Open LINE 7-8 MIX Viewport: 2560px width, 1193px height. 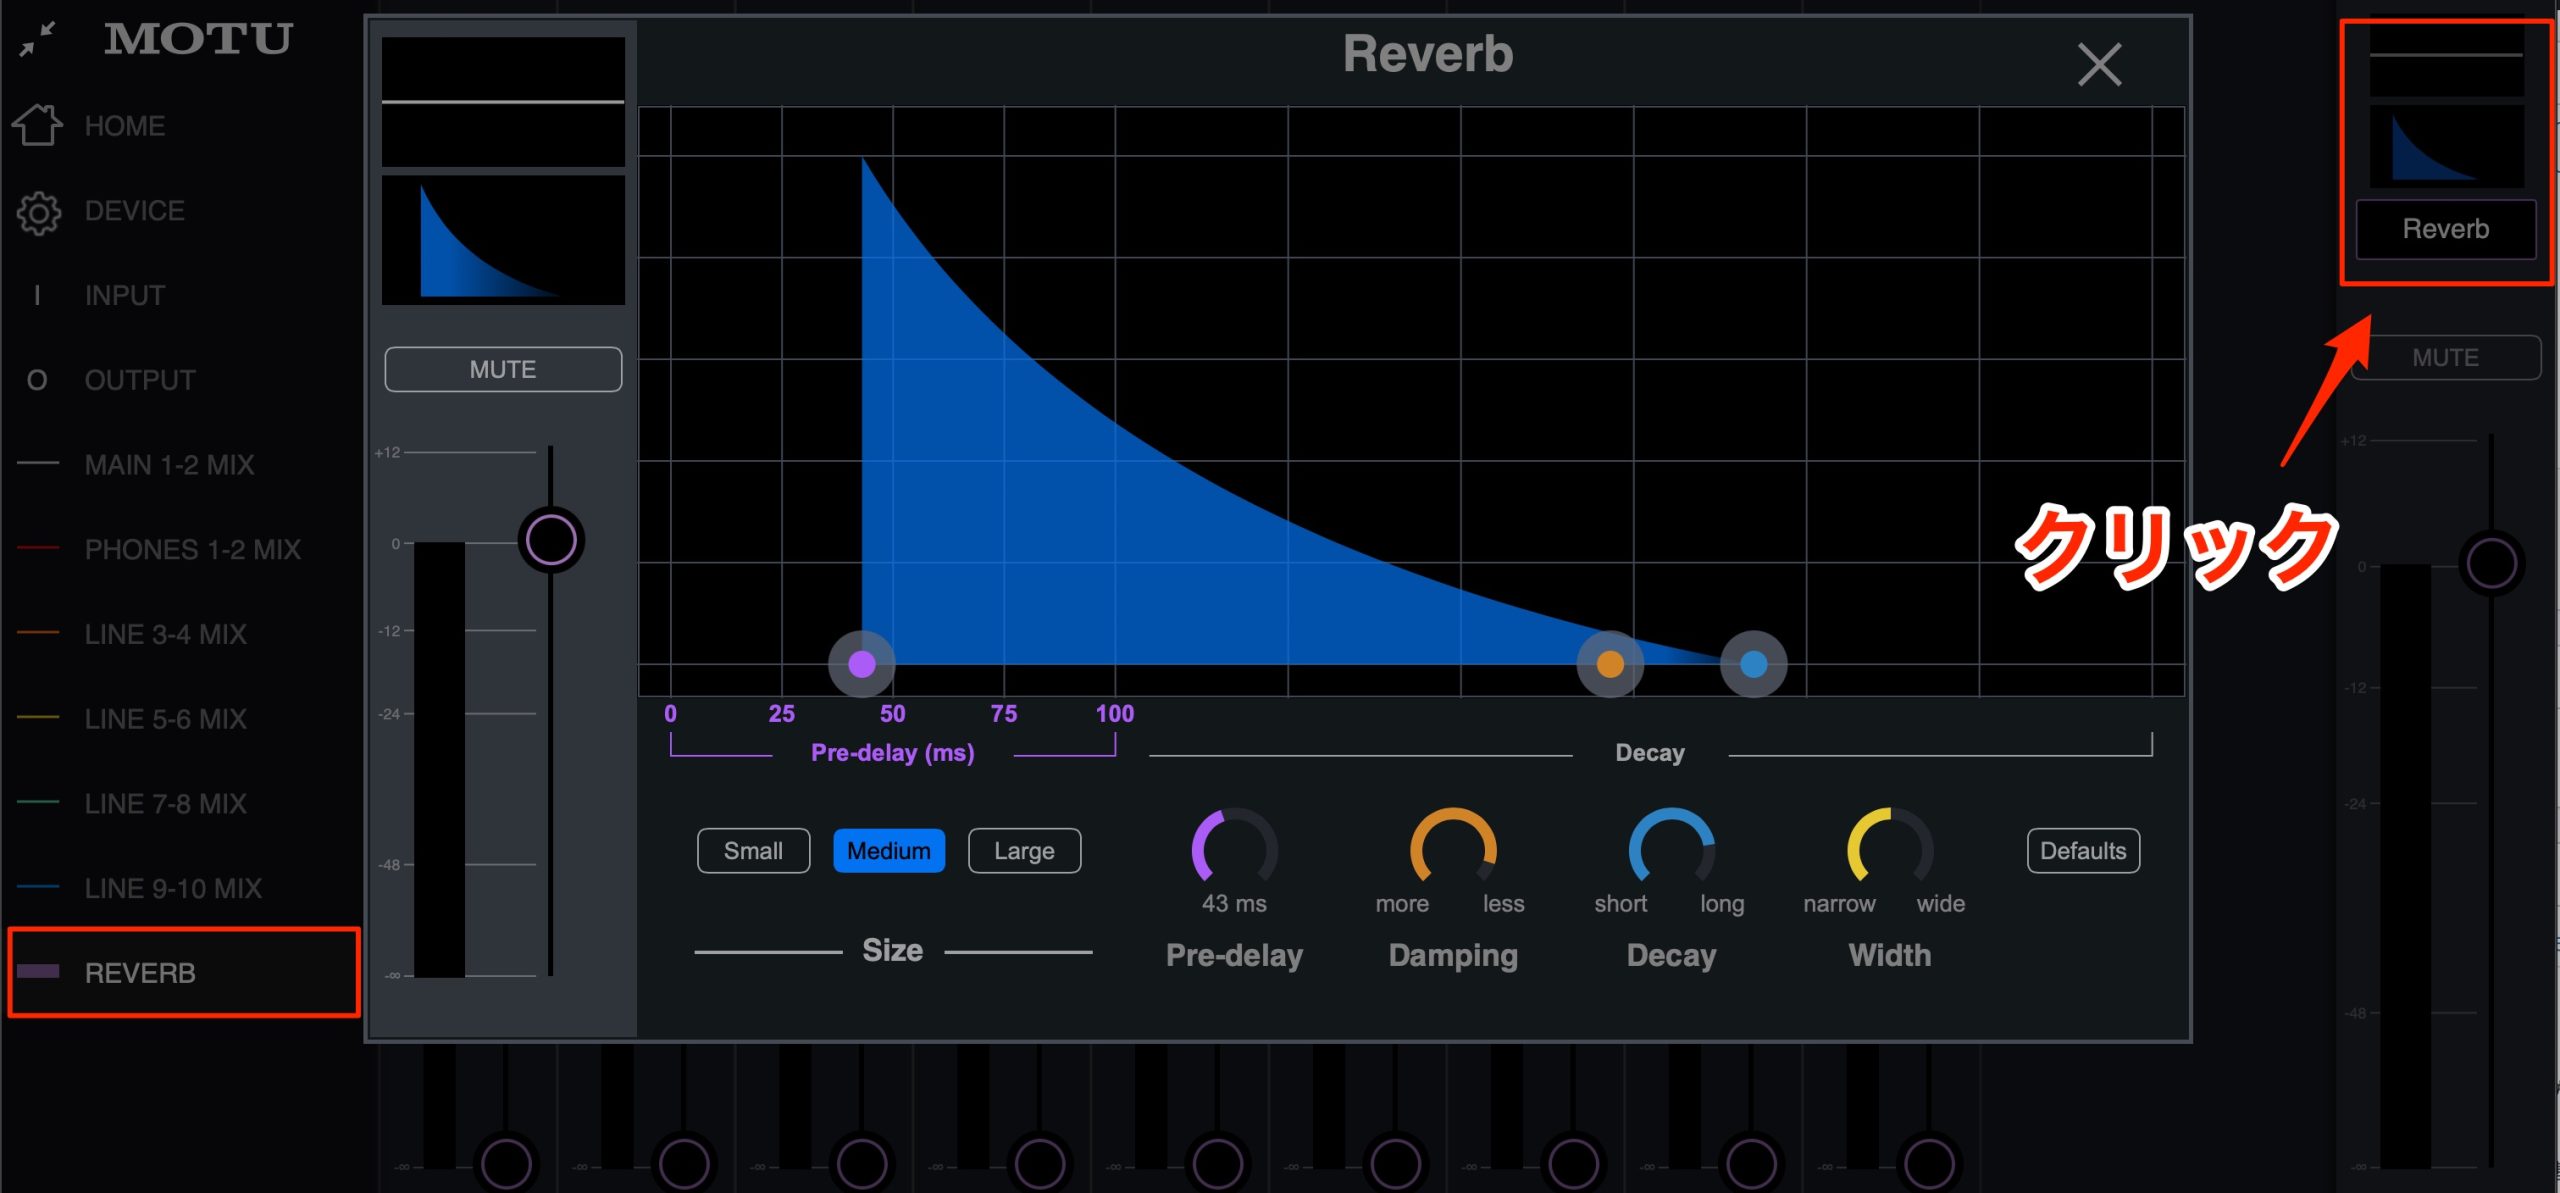[x=165, y=804]
